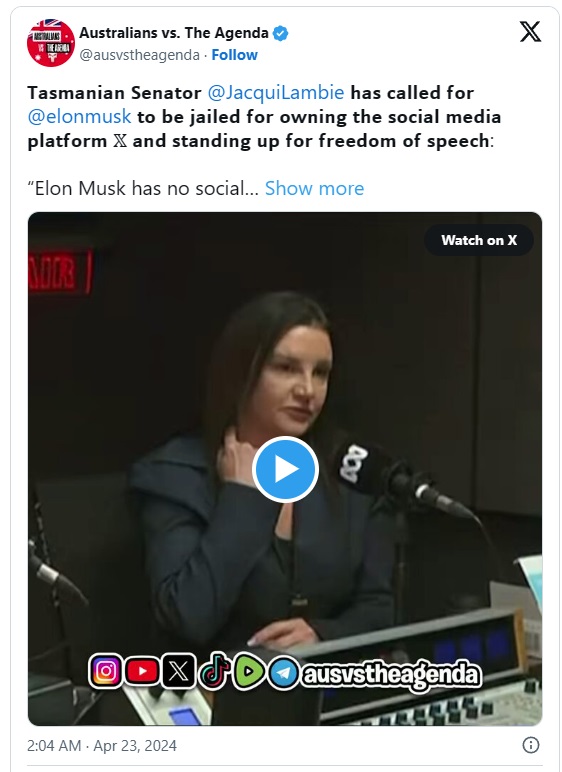This screenshot has height=772, width=562.
Task: Open the tweet info icon
Action: coord(530,745)
